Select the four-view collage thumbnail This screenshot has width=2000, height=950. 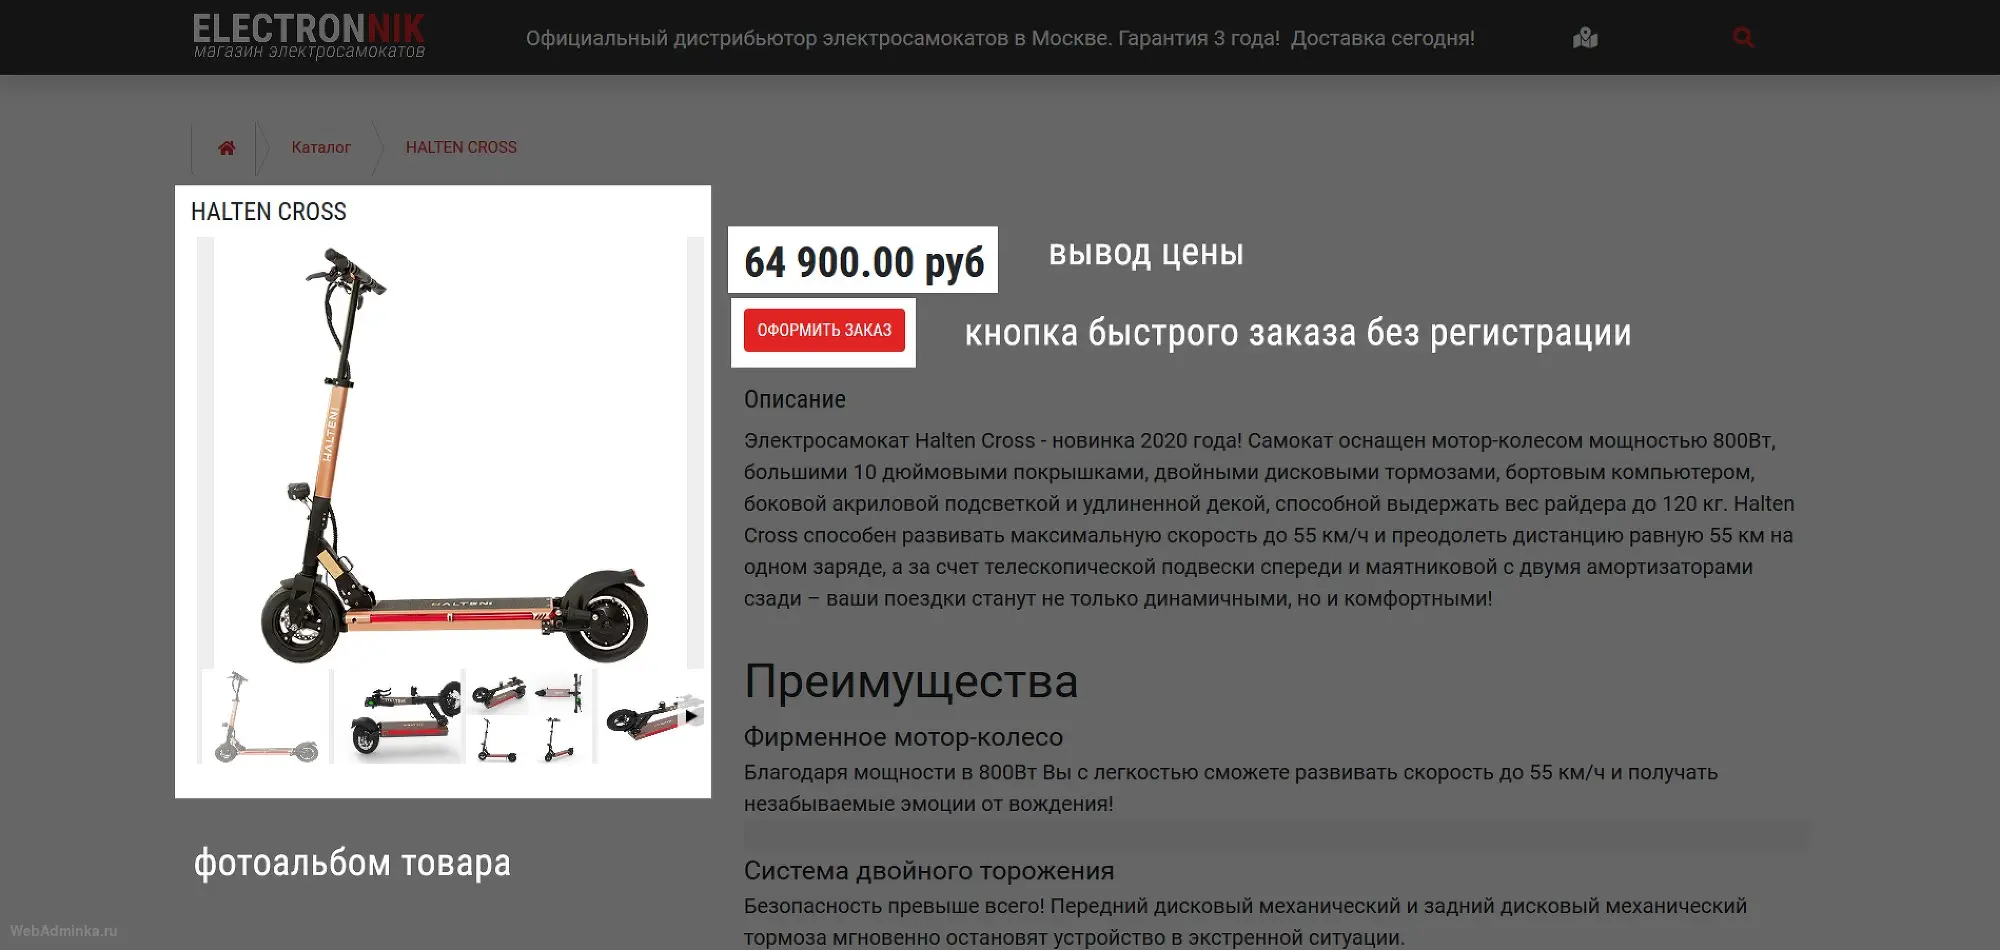pyautogui.click(x=531, y=716)
